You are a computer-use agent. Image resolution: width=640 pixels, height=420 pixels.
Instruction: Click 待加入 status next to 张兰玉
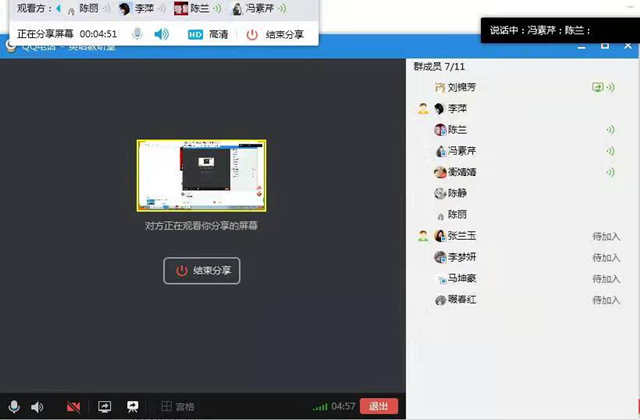click(x=606, y=236)
